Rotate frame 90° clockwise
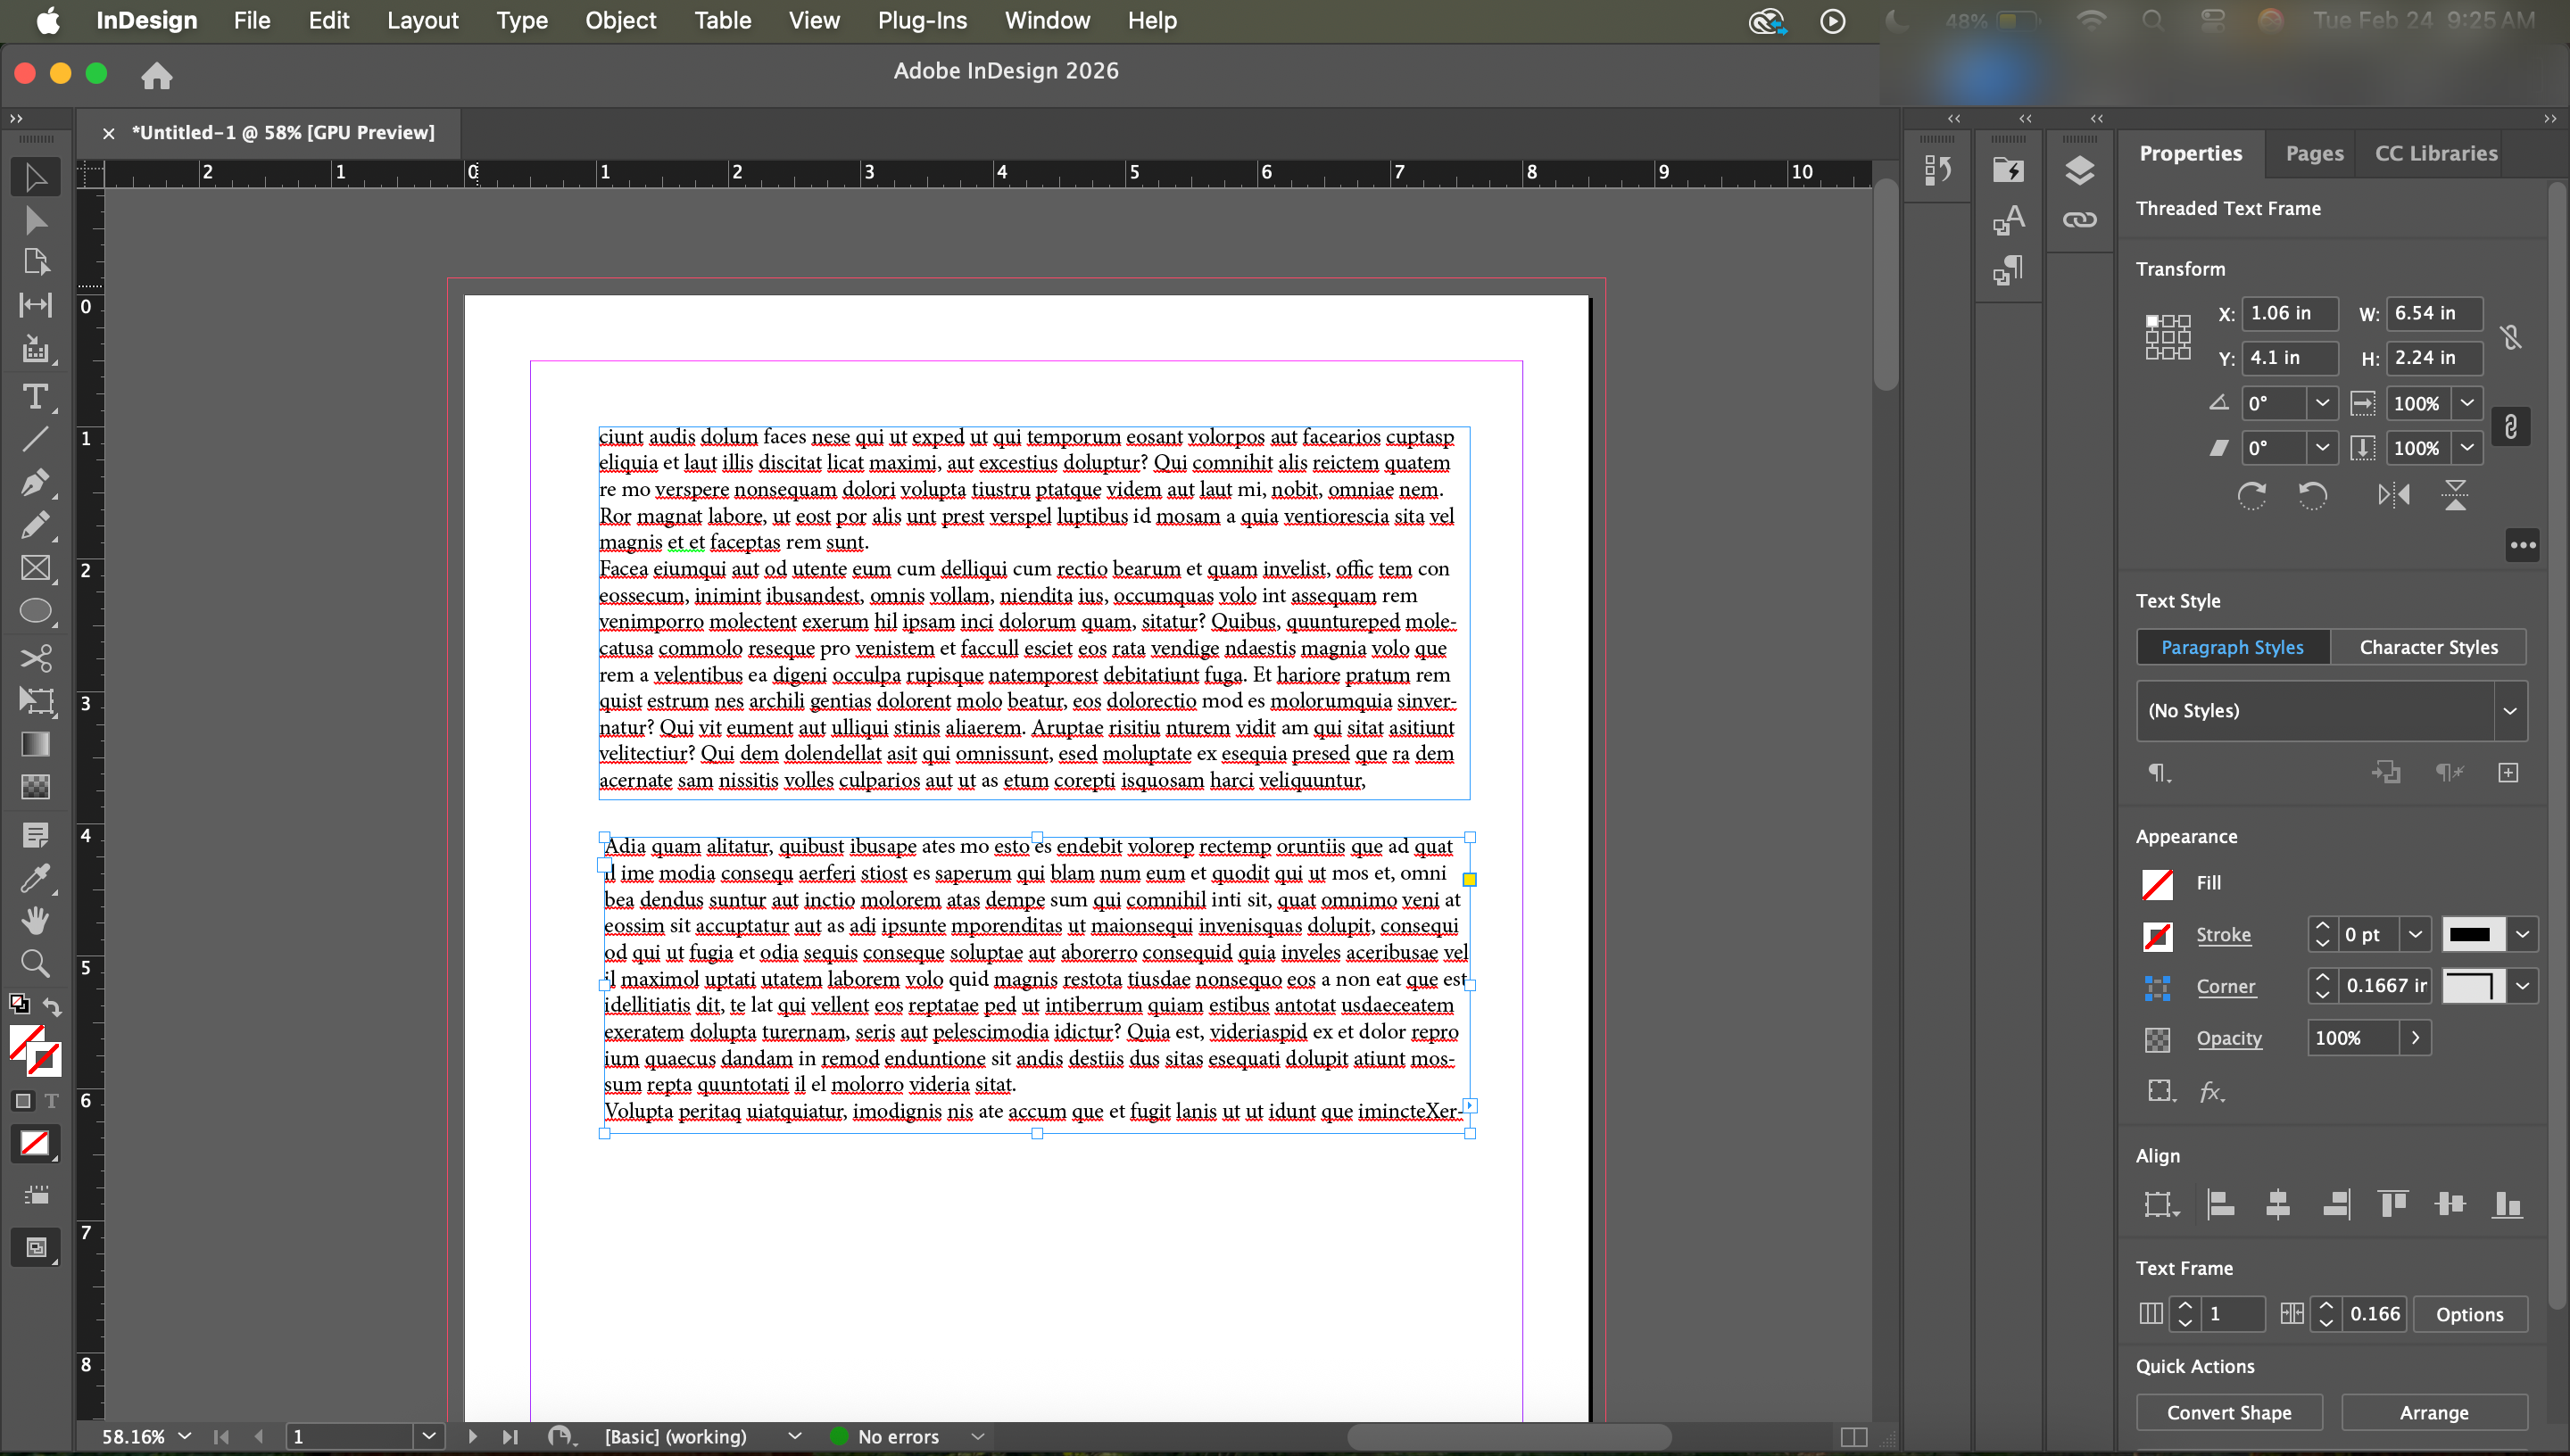Screen dimensions: 2570x1456 [2251, 494]
